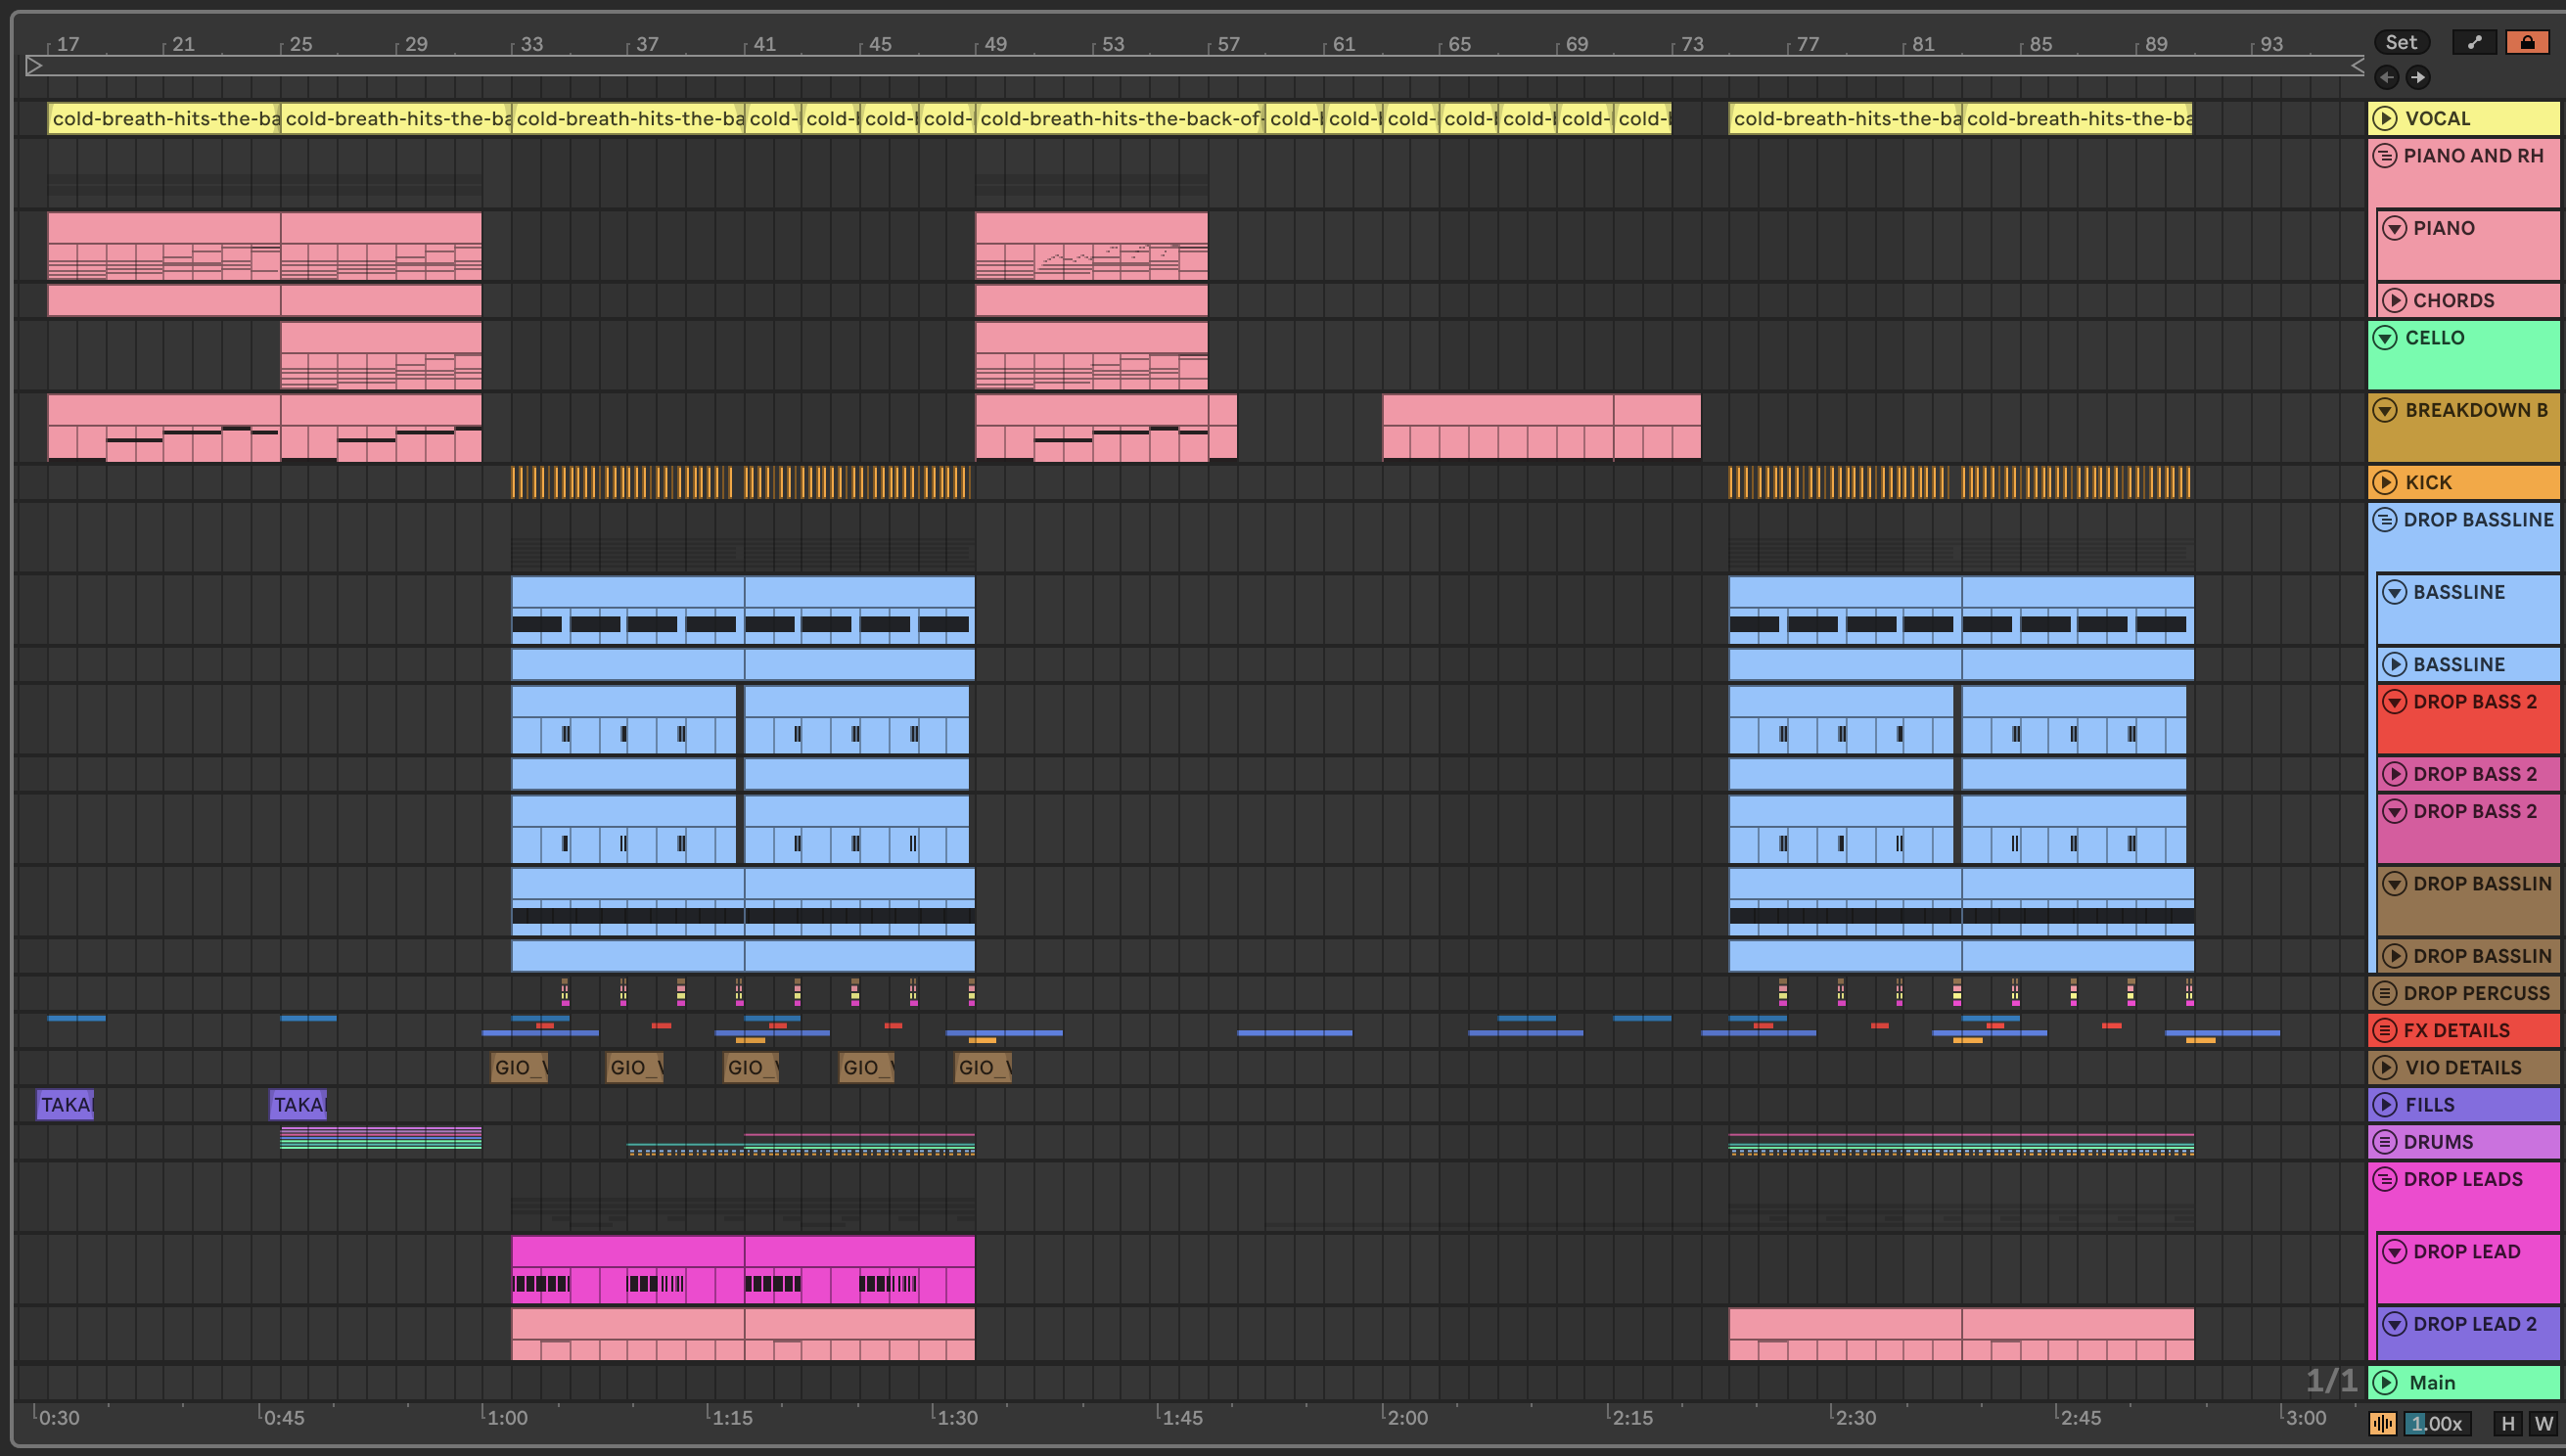Toggle the orange waveform track-zoom icon
2566x1456 pixels.
tap(2382, 1423)
